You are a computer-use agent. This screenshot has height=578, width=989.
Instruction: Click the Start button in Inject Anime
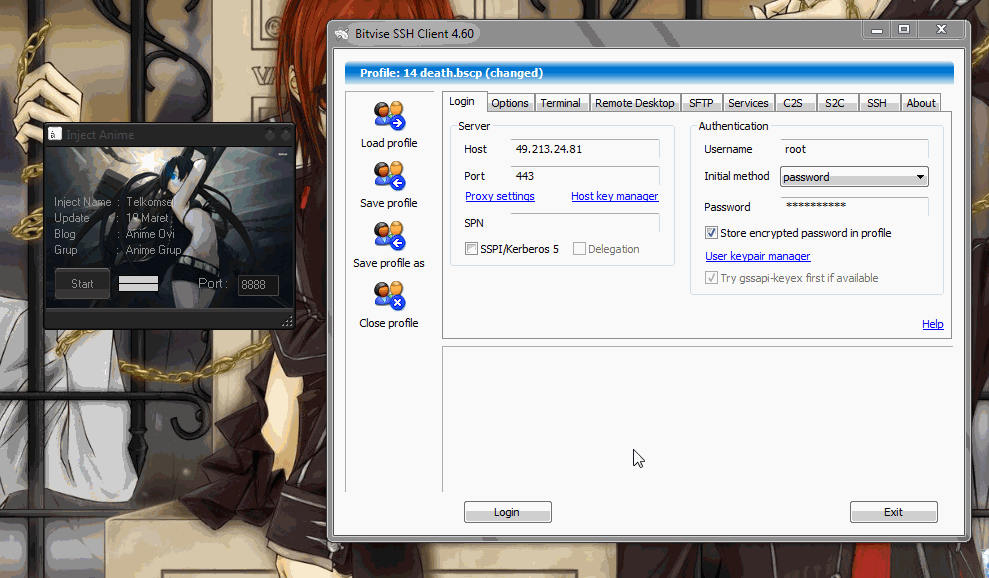(82, 284)
